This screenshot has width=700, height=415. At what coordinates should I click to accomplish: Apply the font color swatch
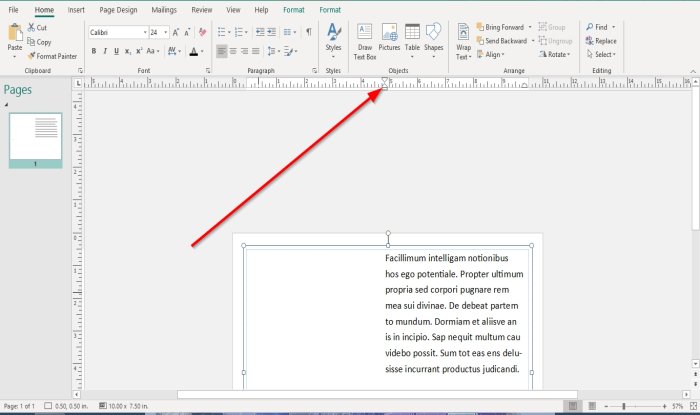tap(193, 51)
